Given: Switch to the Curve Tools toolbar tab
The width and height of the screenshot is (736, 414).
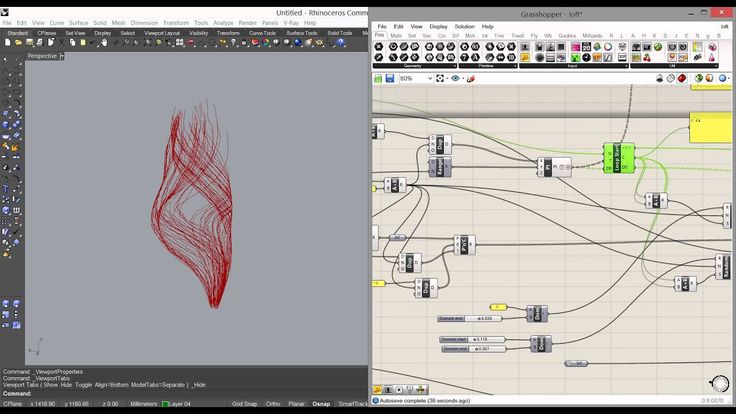Looking at the screenshot, I should (x=263, y=32).
